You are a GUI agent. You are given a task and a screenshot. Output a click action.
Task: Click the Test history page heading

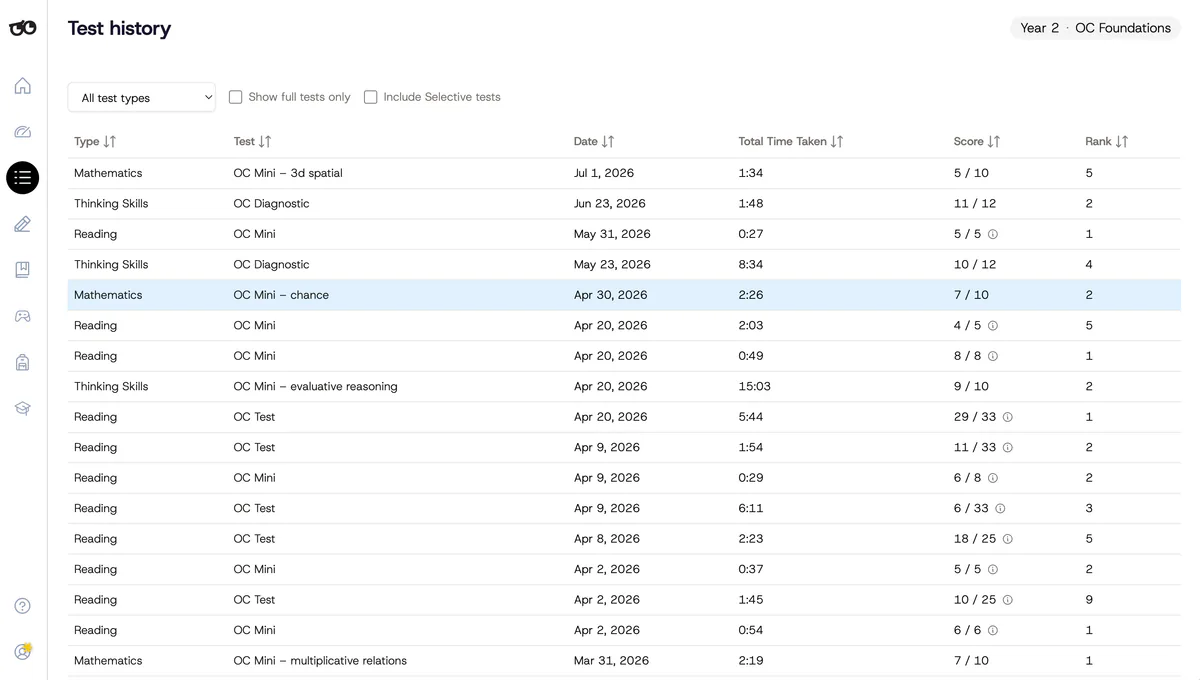tap(119, 28)
